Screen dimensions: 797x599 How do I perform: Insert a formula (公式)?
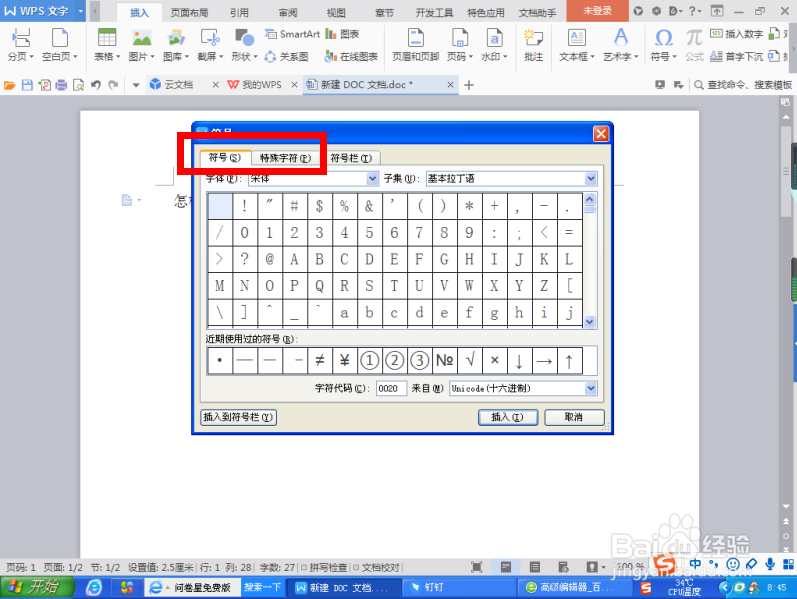[694, 45]
